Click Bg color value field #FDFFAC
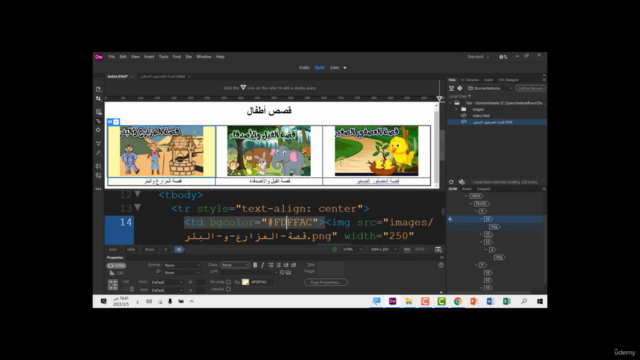Image resolution: width=640 pixels, height=360 pixels. (x=262, y=282)
